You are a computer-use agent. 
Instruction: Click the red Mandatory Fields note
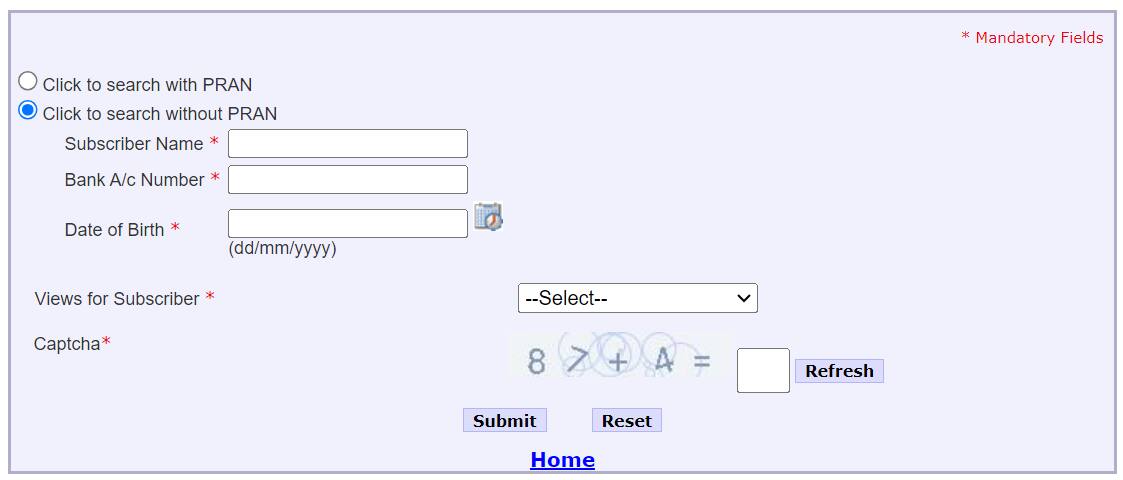1032,38
